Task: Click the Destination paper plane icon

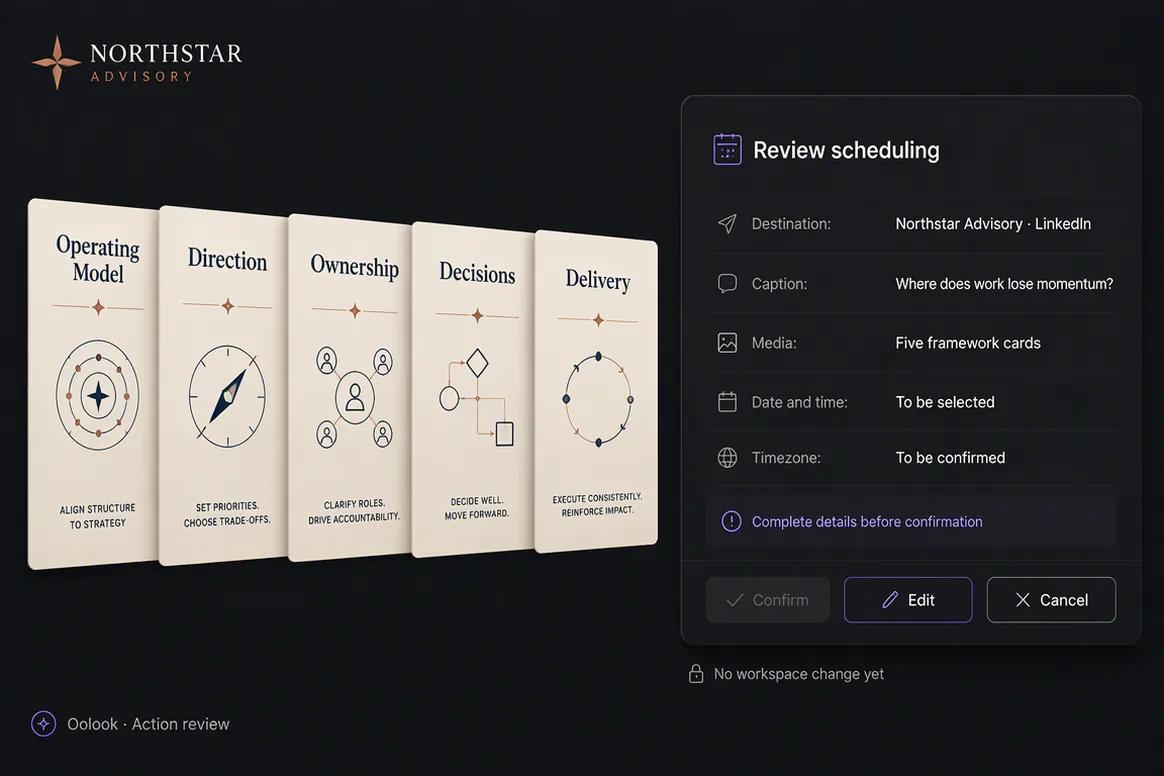Action: (x=728, y=224)
